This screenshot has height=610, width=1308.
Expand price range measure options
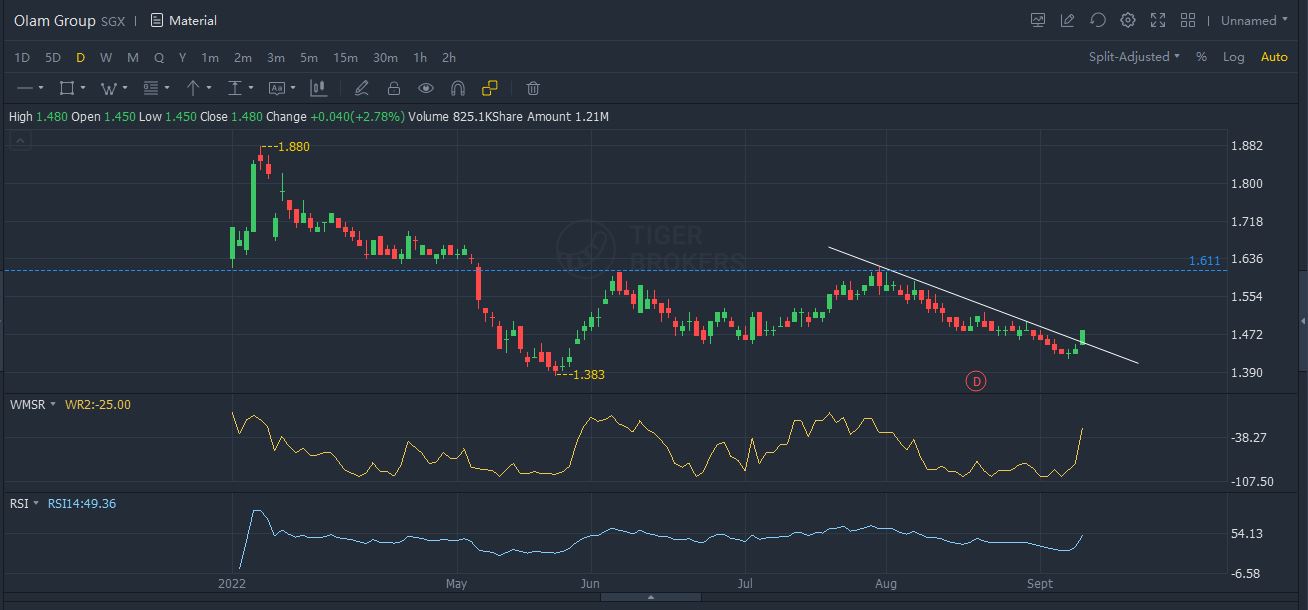[x=250, y=88]
